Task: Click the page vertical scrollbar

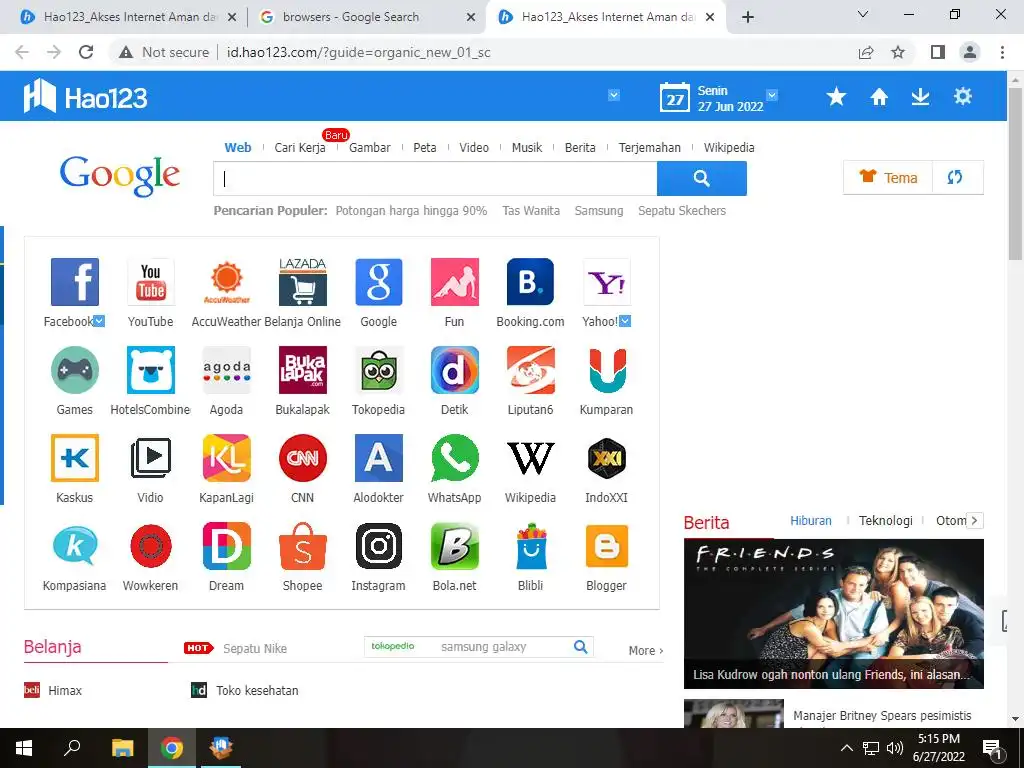Action: [1016, 175]
